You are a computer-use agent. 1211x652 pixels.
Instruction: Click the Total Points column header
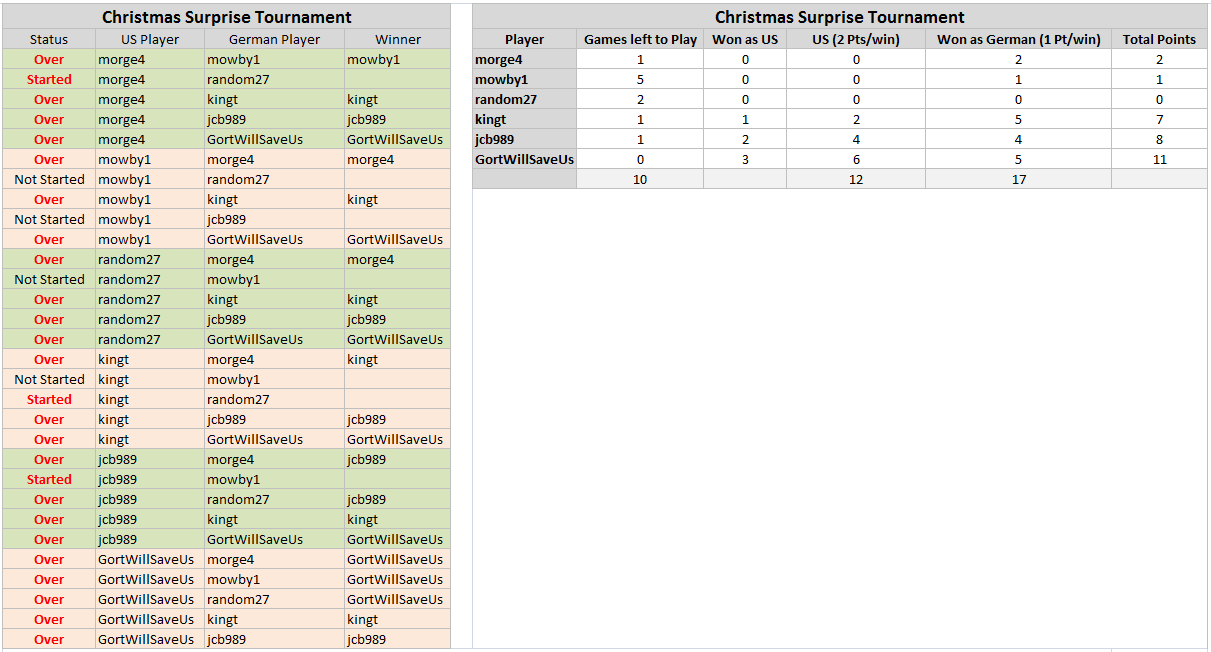(x=1159, y=39)
